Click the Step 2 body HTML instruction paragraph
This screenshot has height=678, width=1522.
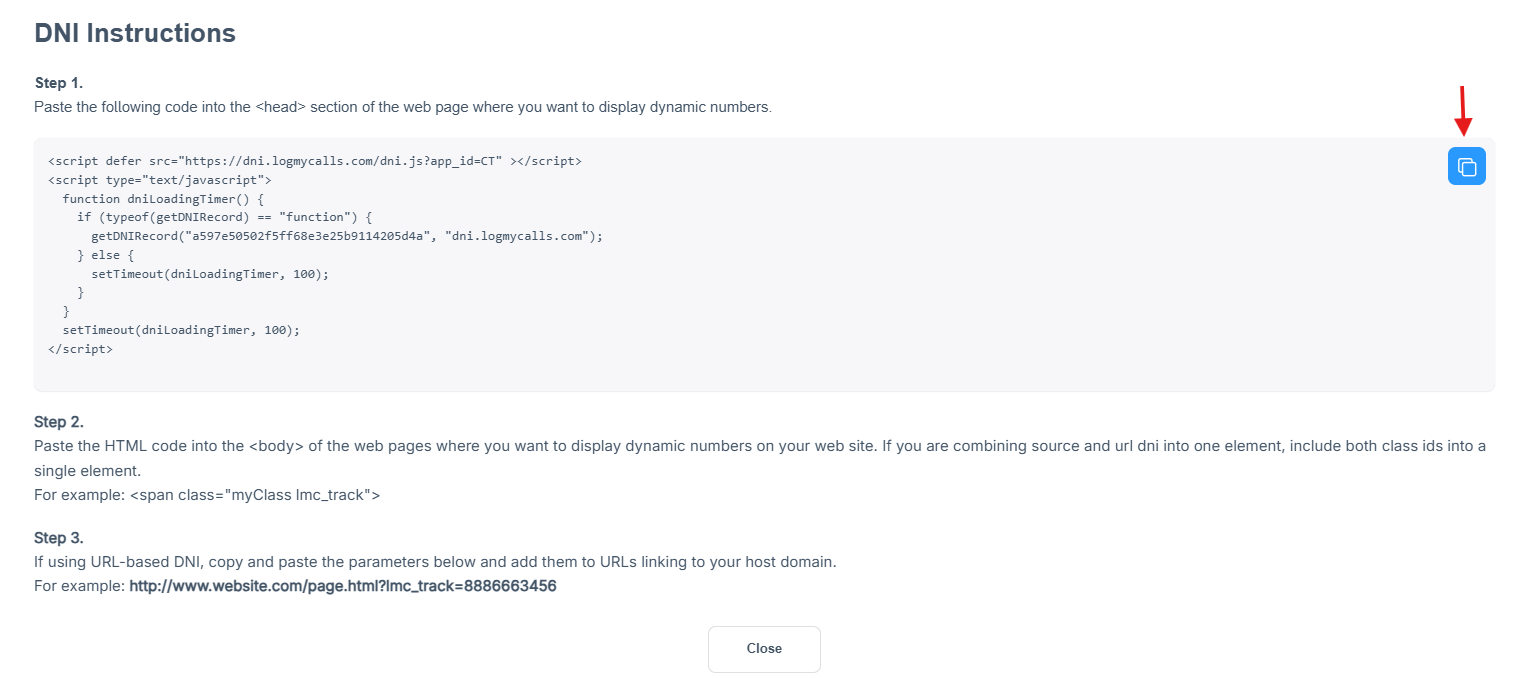pyautogui.click(x=760, y=458)
